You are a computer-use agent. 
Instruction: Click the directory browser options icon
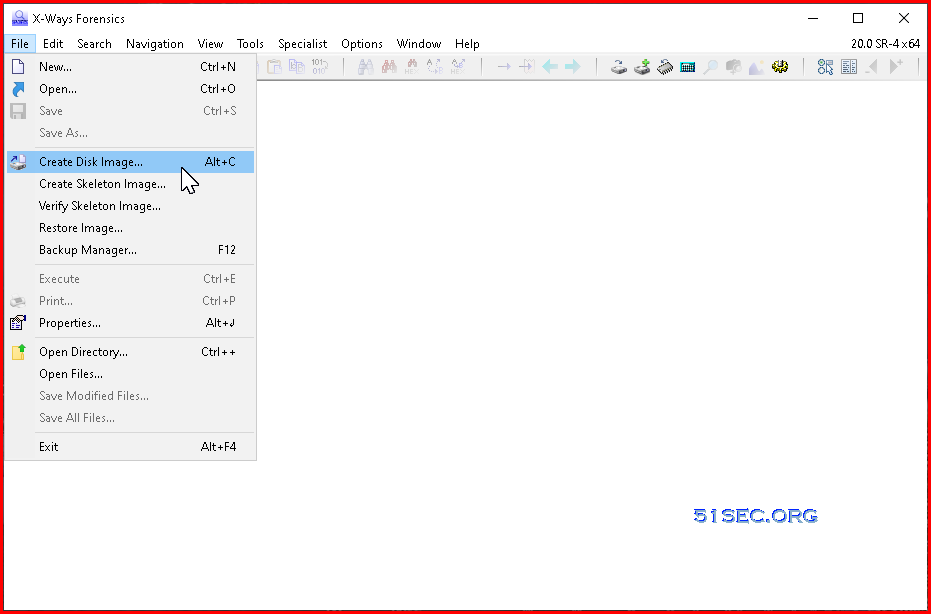tap(825, 67)
